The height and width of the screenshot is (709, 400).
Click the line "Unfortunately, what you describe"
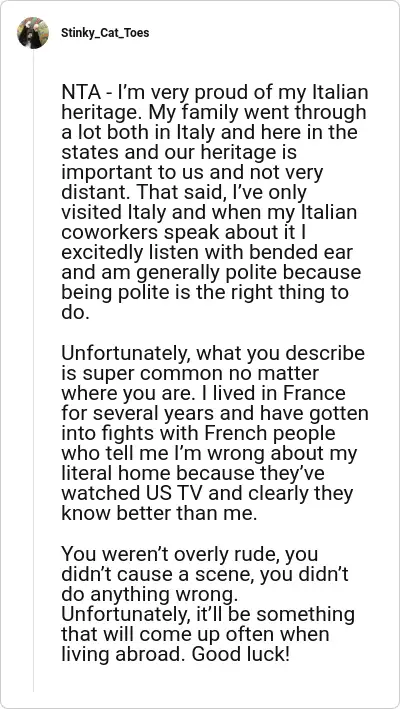click(x=213, y=353)
